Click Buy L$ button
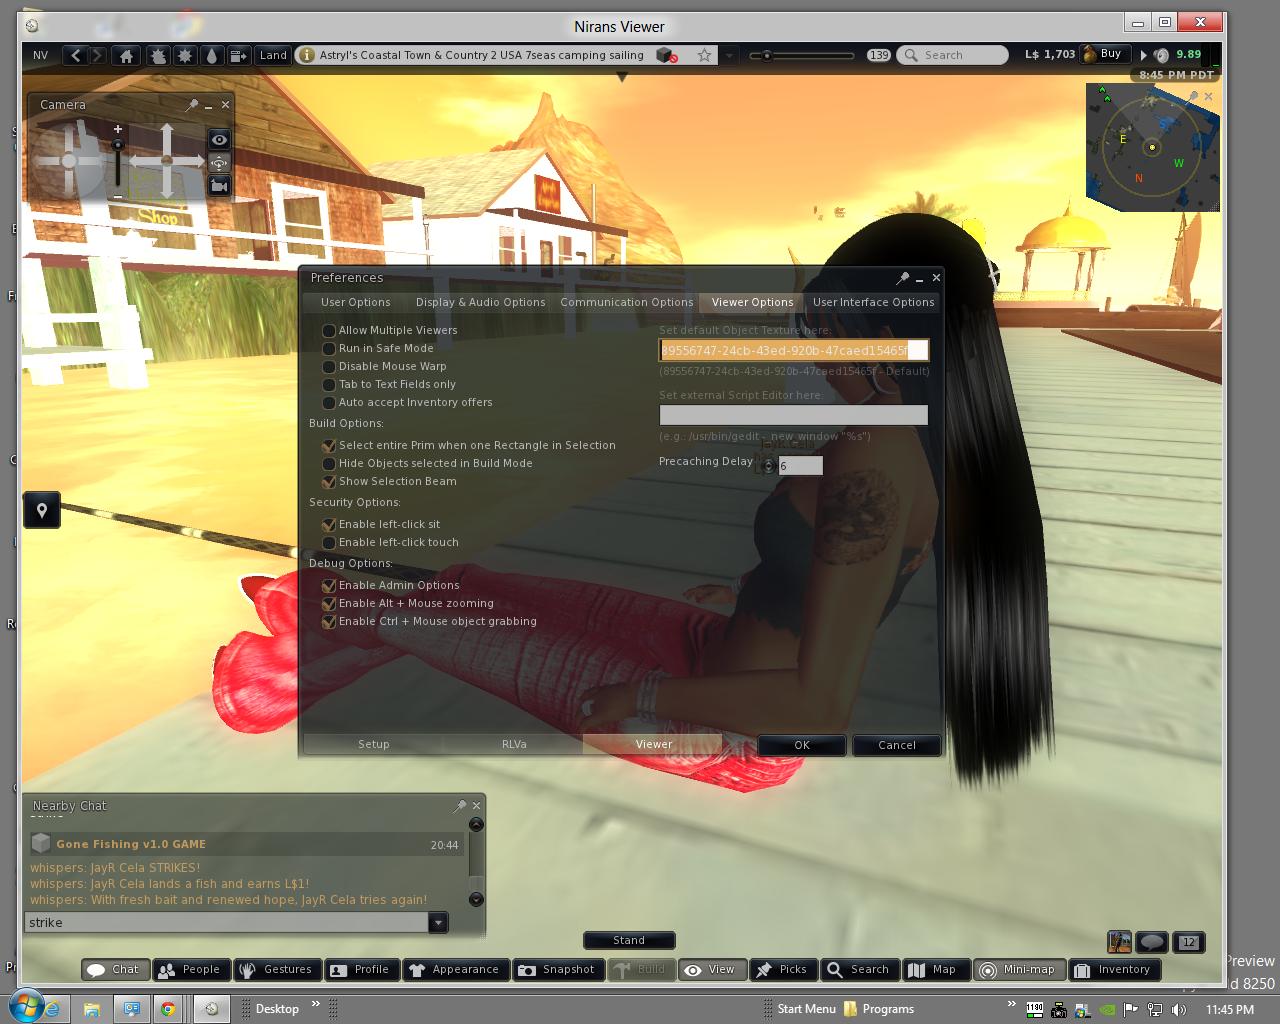Screen dimensions: 1280x1024 [1106, 54]
